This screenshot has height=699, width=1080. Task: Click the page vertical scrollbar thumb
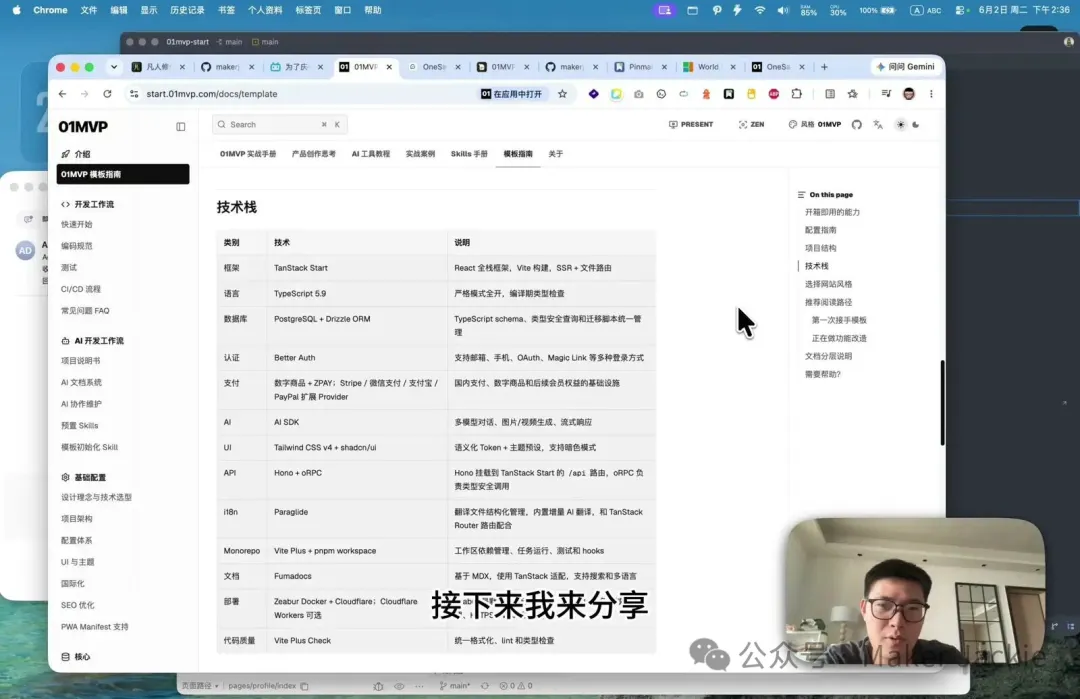(942, 403)
